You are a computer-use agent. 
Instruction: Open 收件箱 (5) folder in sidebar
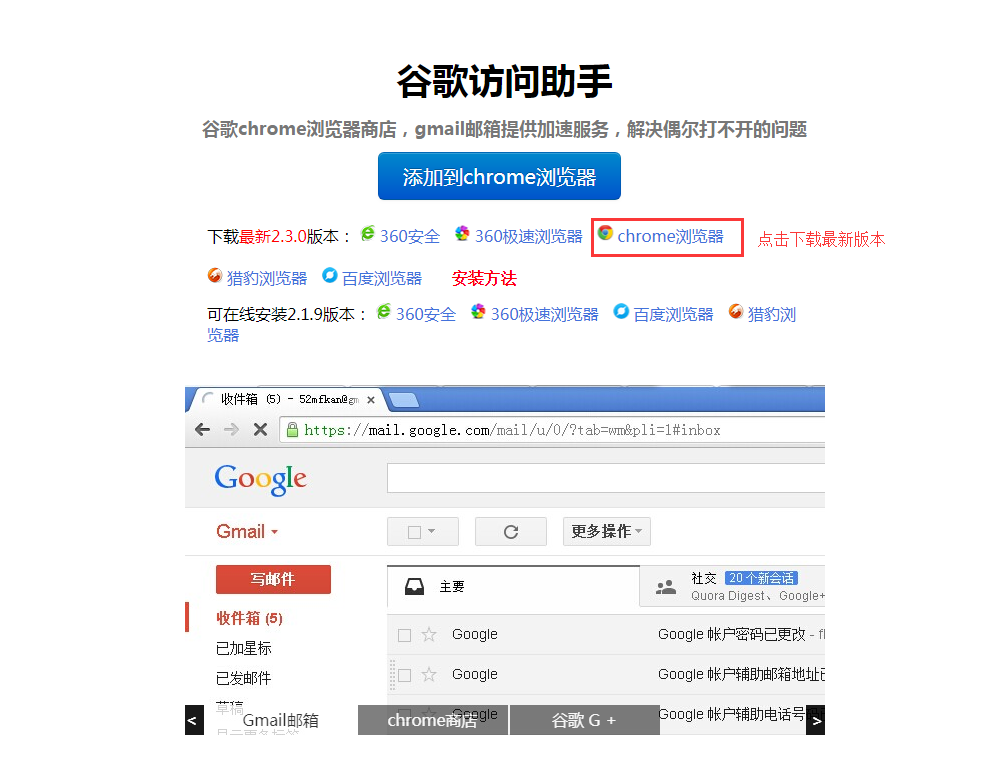pyautogui.click(x=249, y=618)
